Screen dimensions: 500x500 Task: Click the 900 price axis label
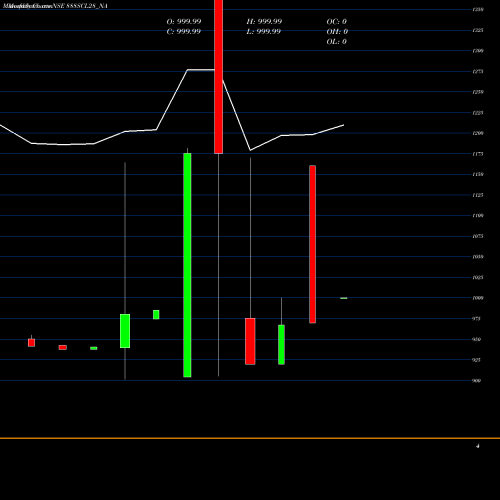476,380
